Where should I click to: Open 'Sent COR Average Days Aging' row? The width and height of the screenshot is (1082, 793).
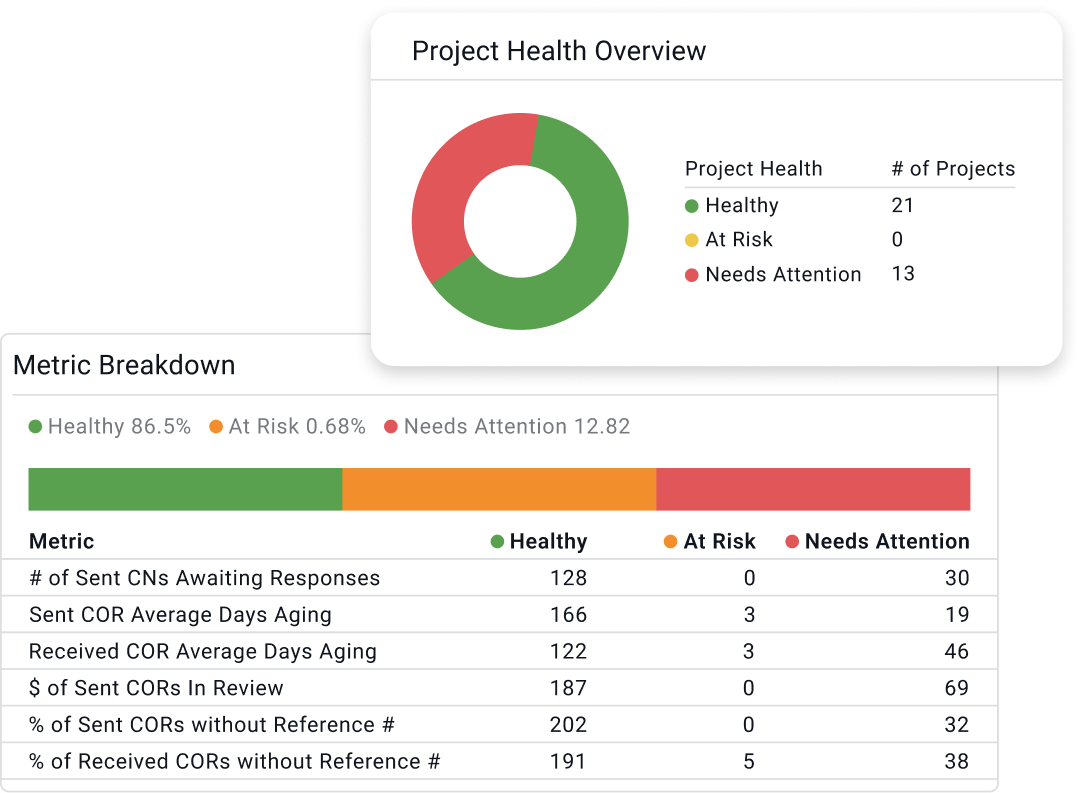180,615
